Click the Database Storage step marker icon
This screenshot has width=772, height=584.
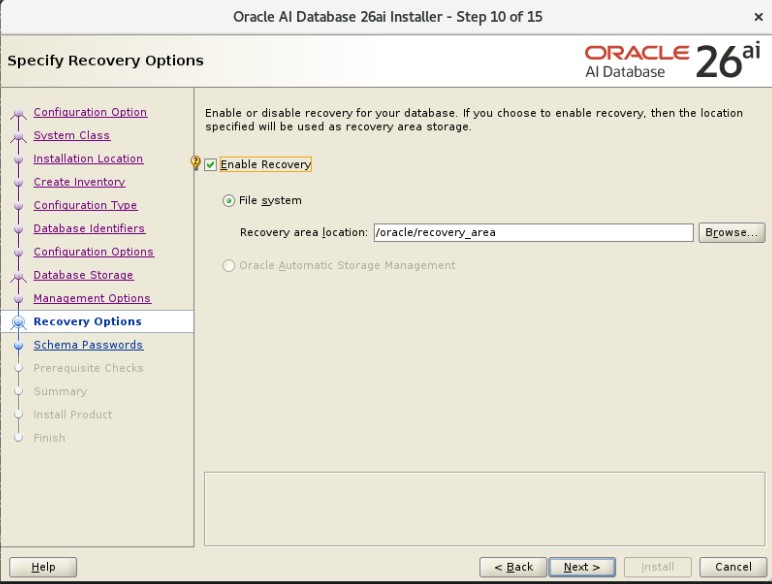pyautogui.click(x=19, y=276)
